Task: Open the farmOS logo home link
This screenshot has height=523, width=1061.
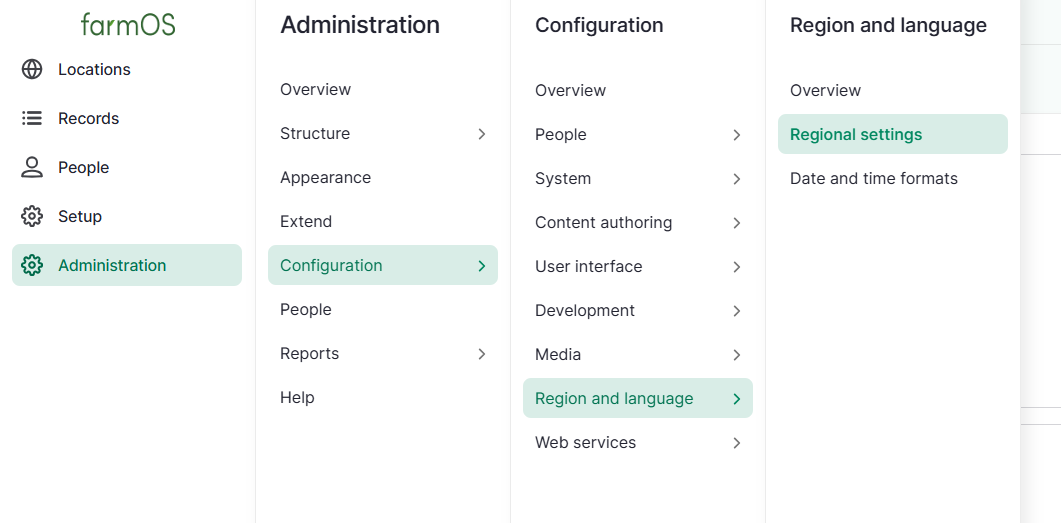Action: pos(128,24)
